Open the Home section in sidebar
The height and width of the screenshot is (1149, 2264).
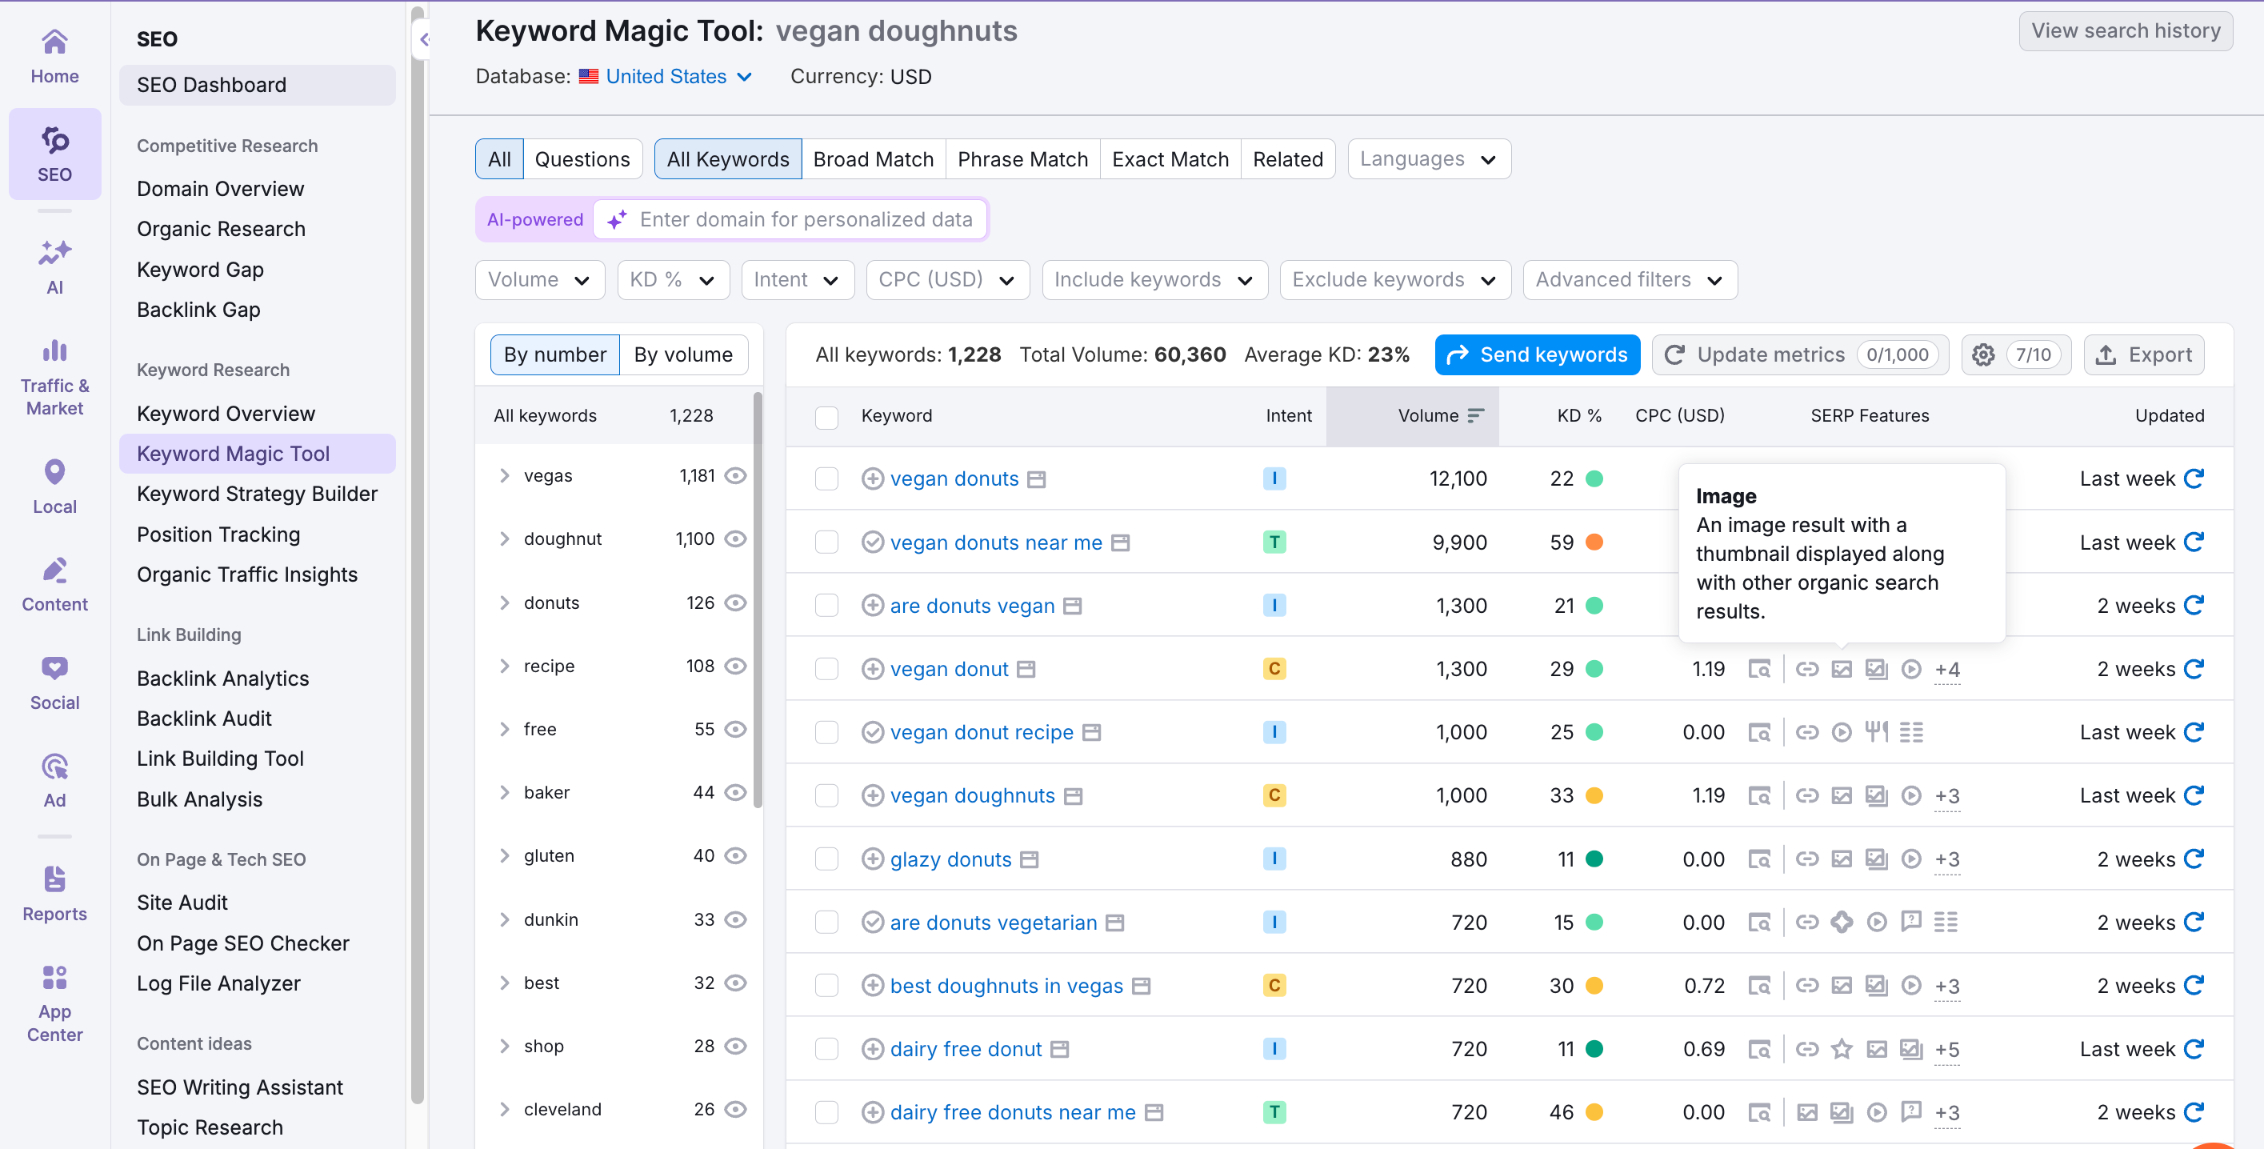coord(54,56)
